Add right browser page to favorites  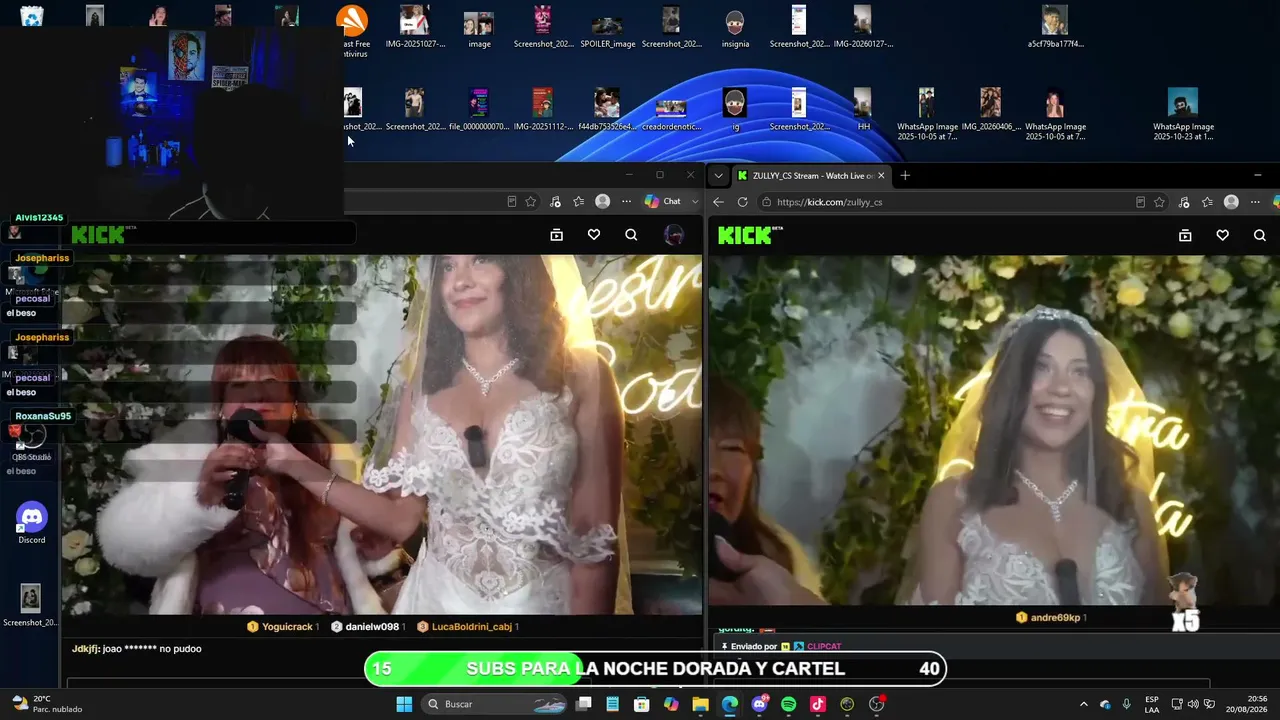click(1159, 202)
